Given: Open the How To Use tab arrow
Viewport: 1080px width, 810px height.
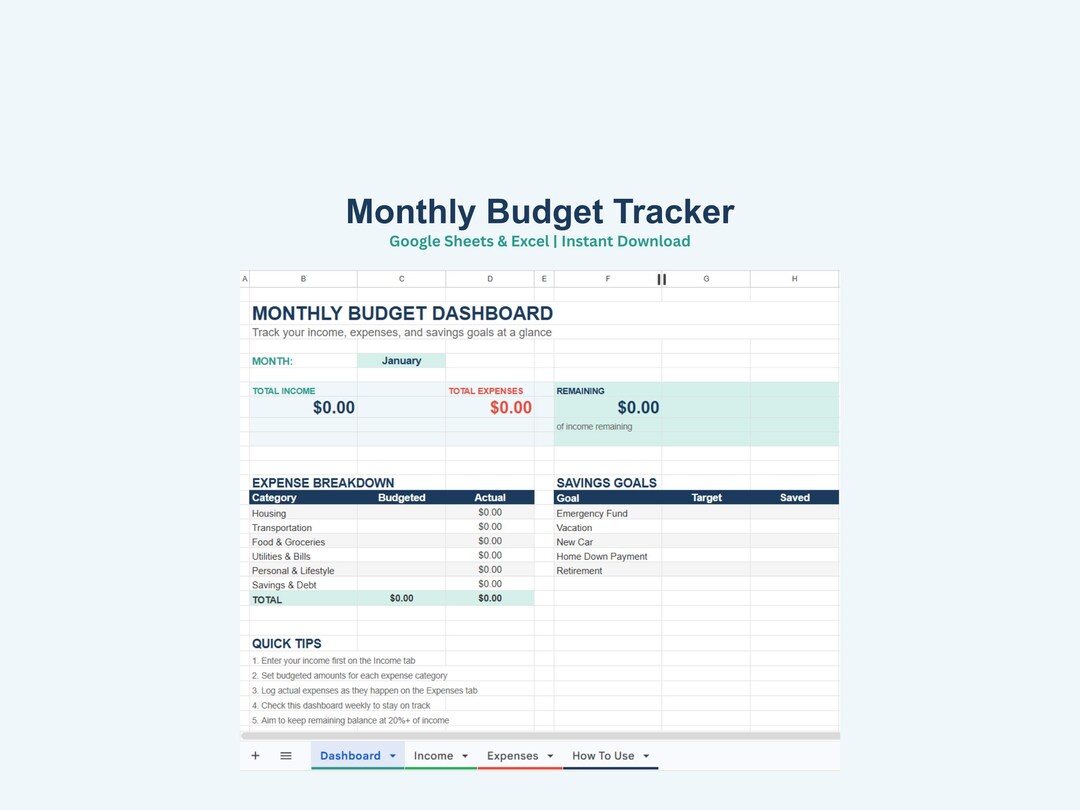Looking at the screenshot, I should pyautogui.click(x=646, y=756).
